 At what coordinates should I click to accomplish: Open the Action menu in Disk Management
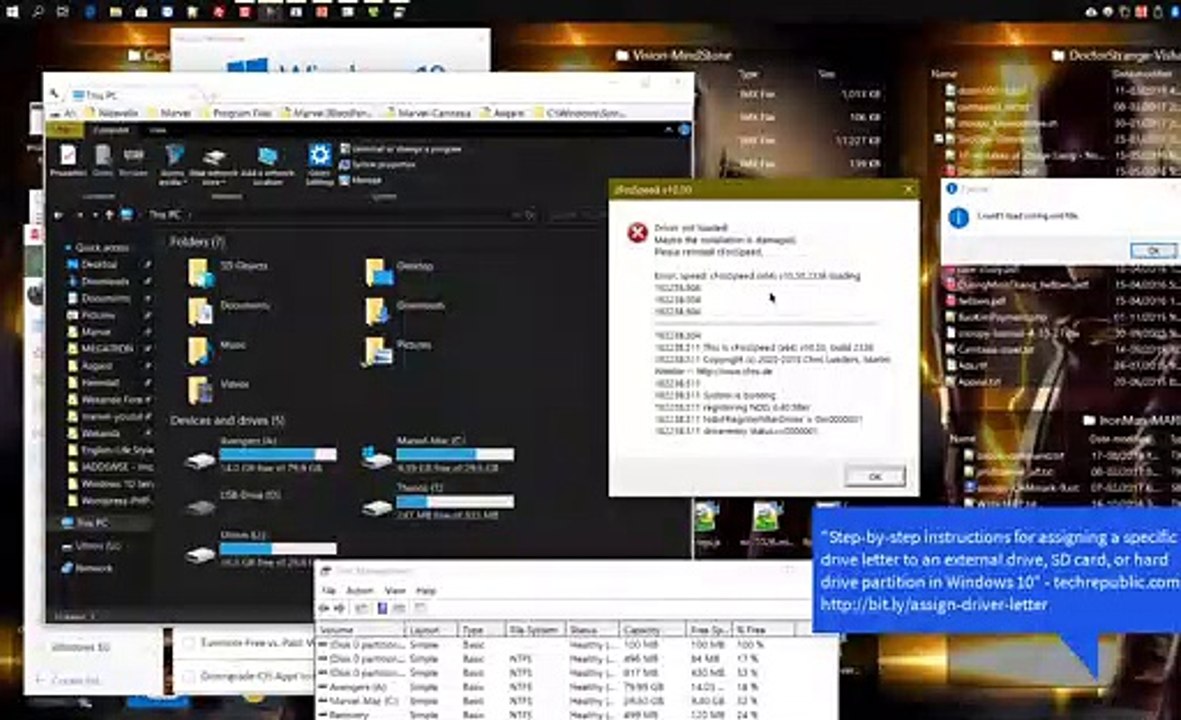pyautogui.click(x=359, y=590)
